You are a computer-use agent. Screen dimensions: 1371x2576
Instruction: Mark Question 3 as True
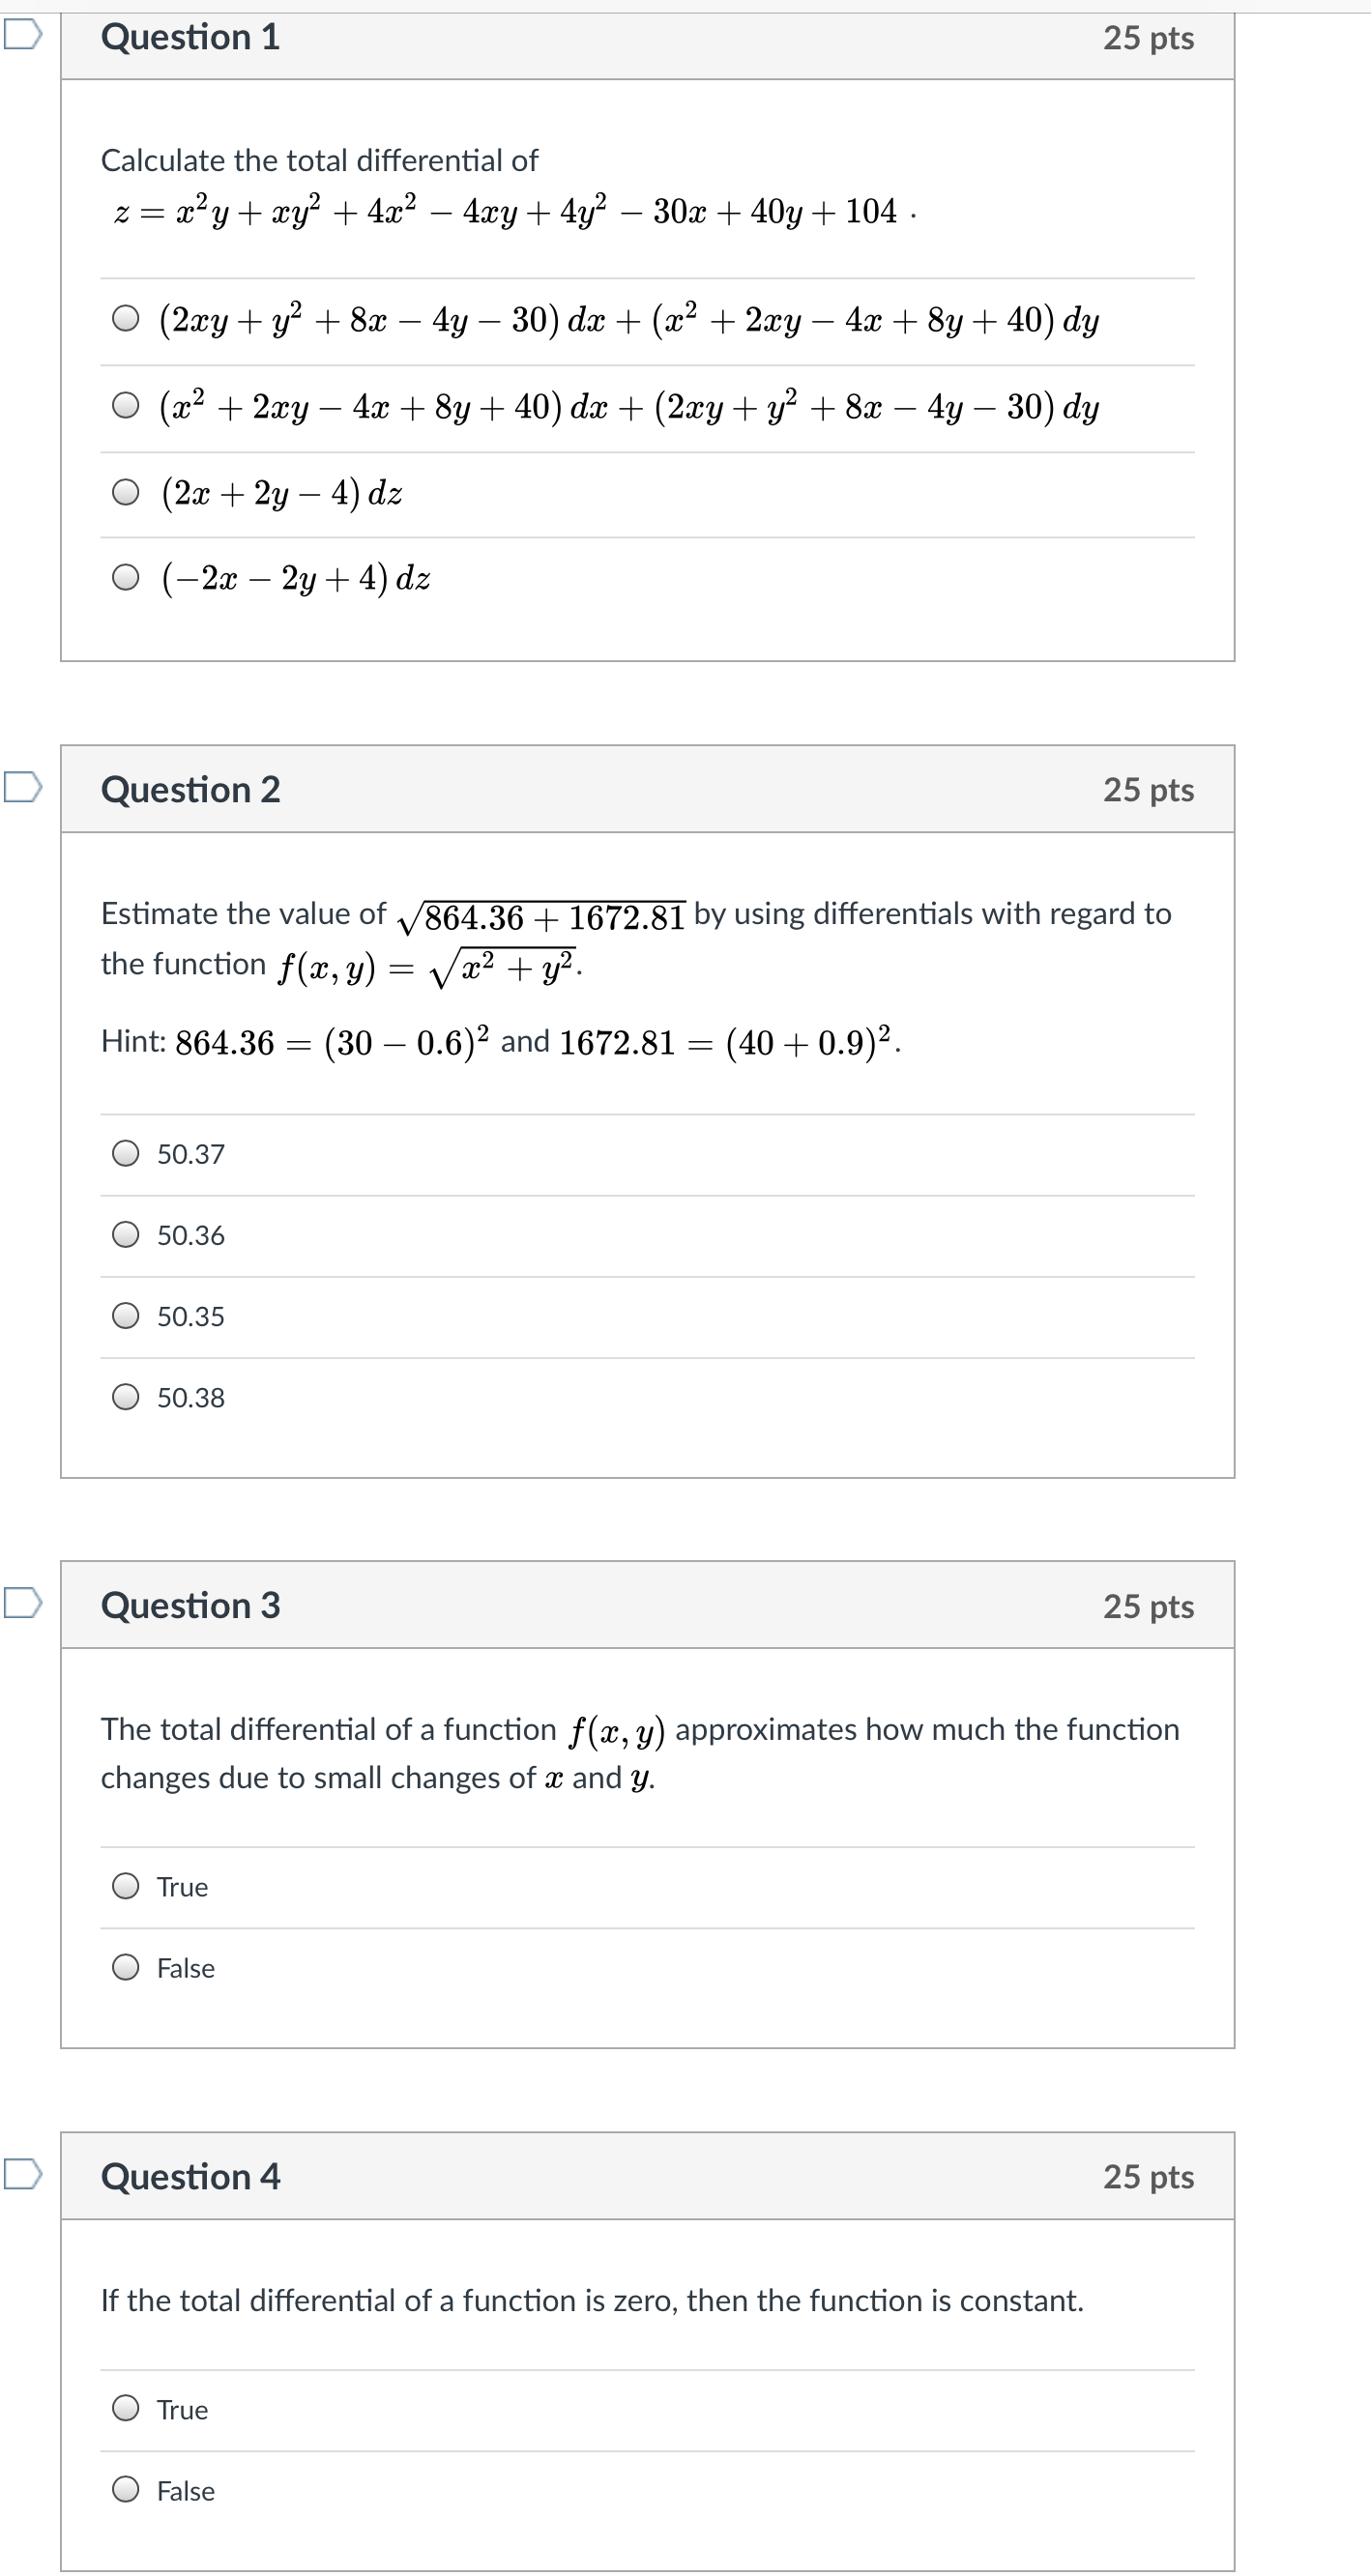(x=125, y=1887)
